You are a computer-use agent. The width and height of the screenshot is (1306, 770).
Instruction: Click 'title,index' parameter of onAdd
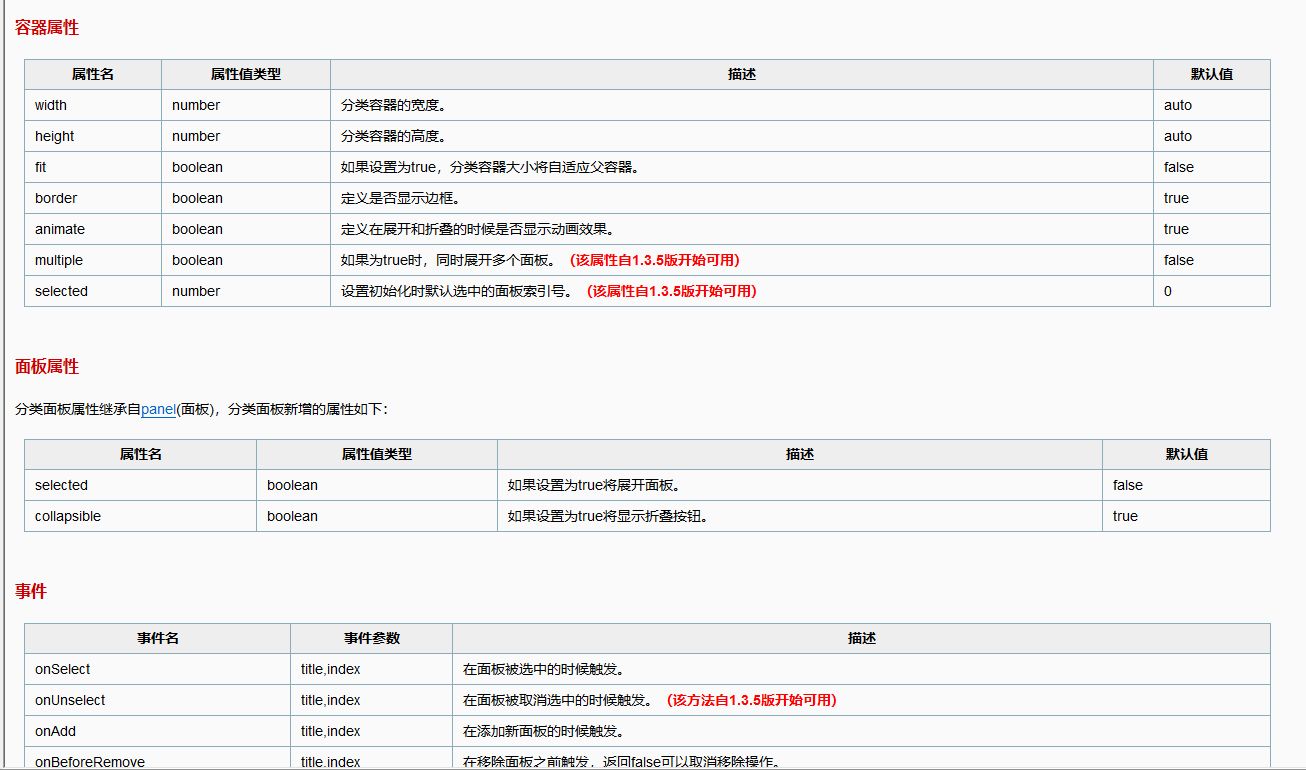[331, 731]
